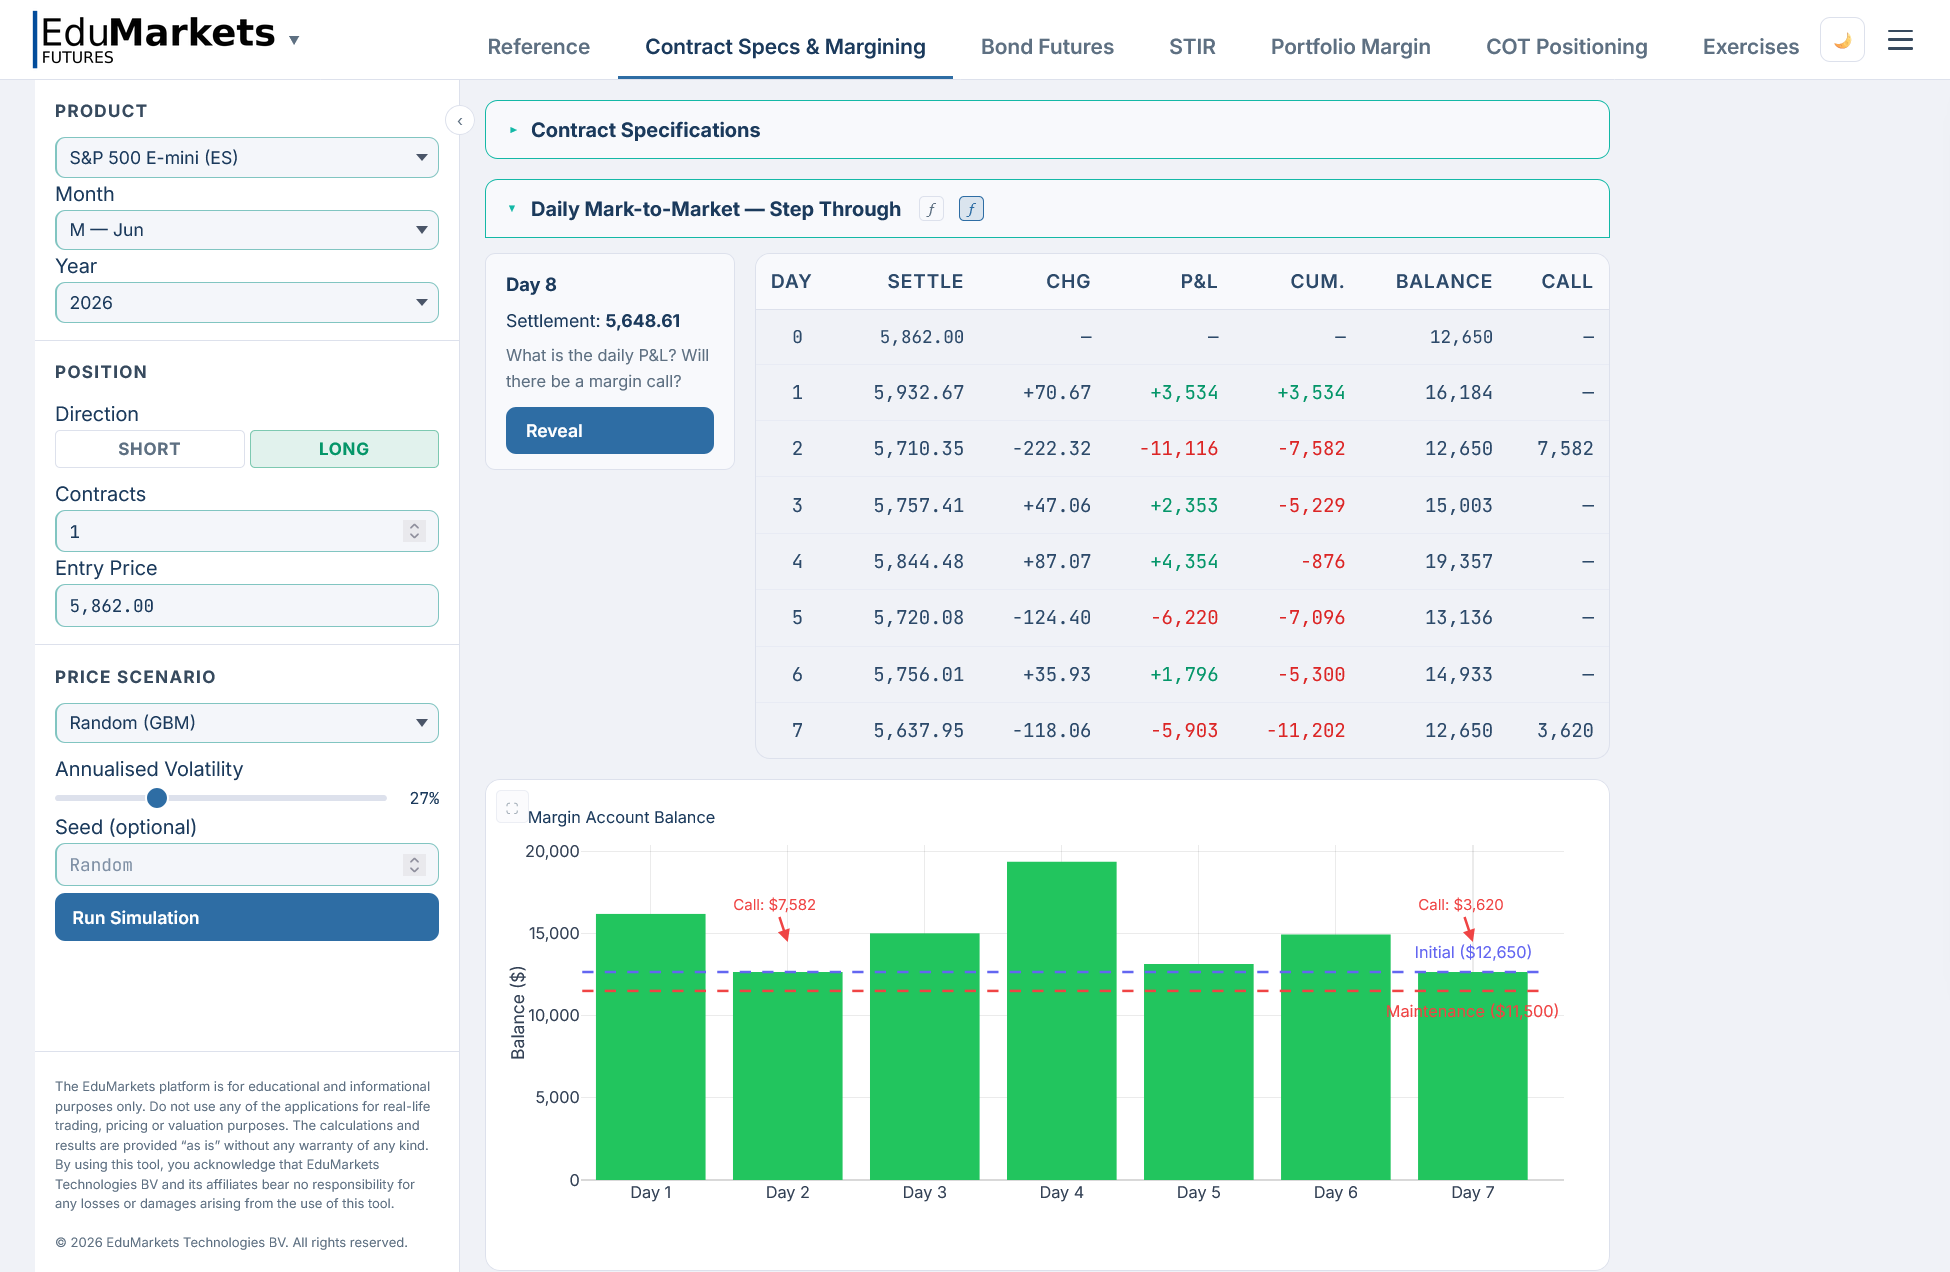Screen dimensions: 1950x1272
Task: Adjust the Annualised Volatility slider
Action: (156, 798)
